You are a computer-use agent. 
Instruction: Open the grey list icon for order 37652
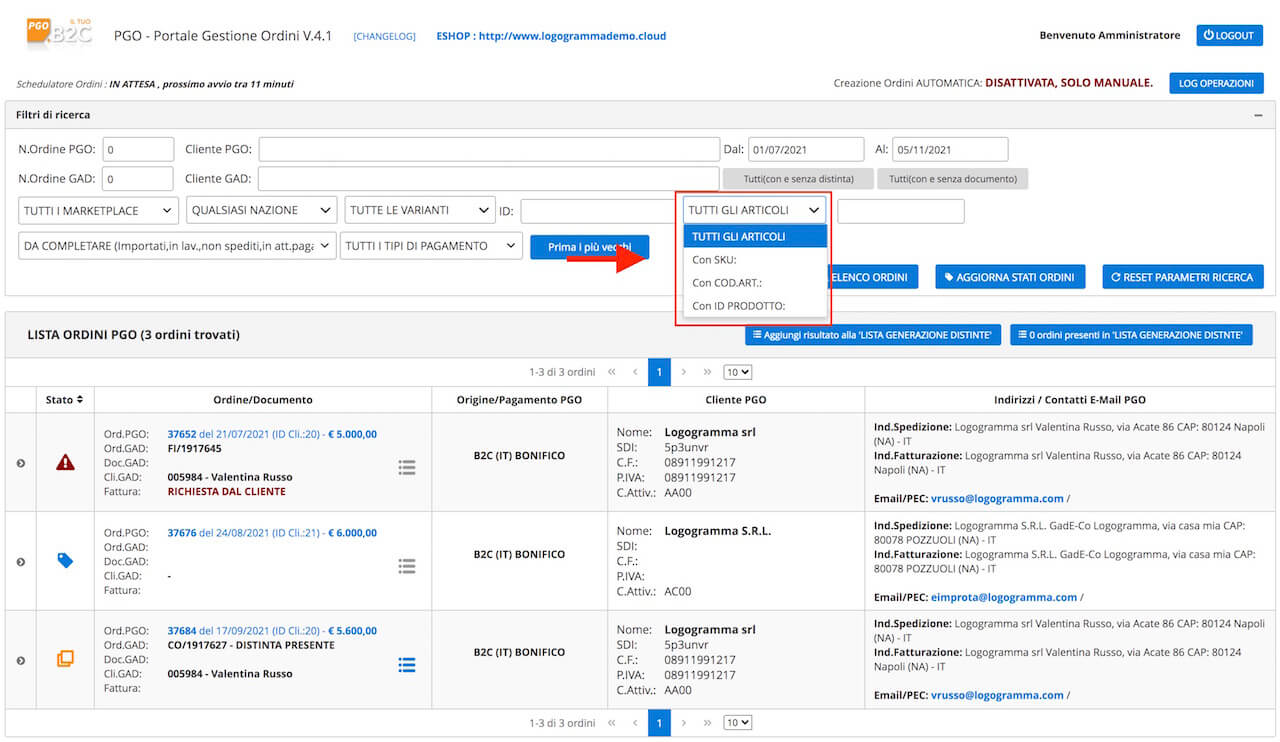[407, 467]
